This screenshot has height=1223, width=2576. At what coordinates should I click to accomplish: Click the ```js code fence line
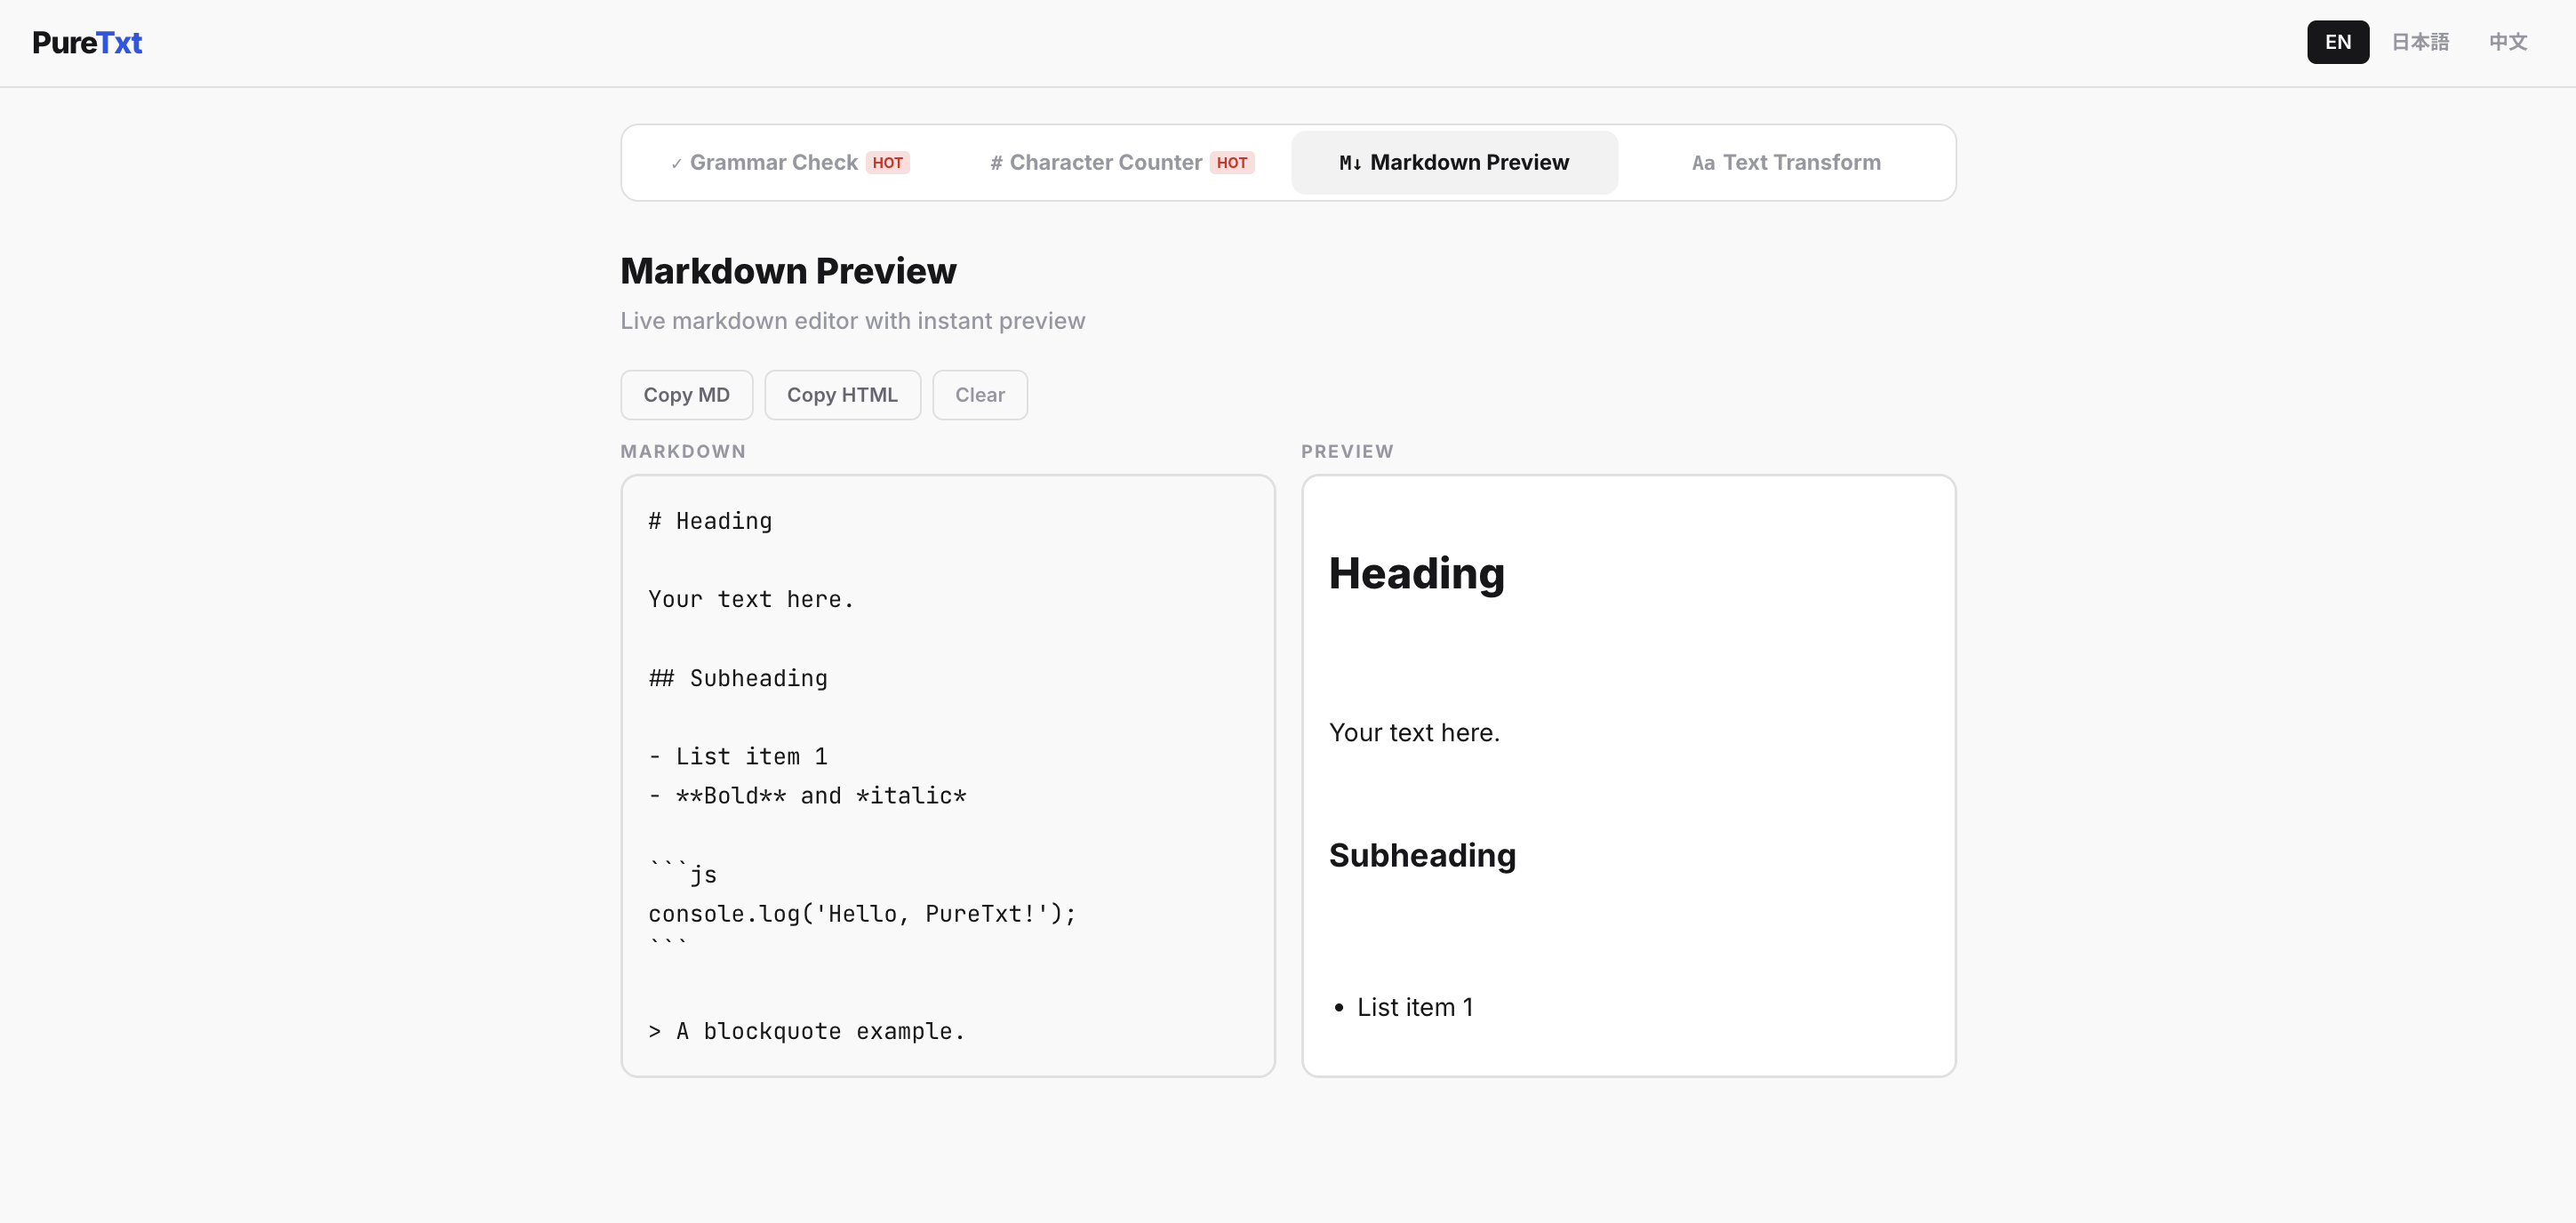683,874
